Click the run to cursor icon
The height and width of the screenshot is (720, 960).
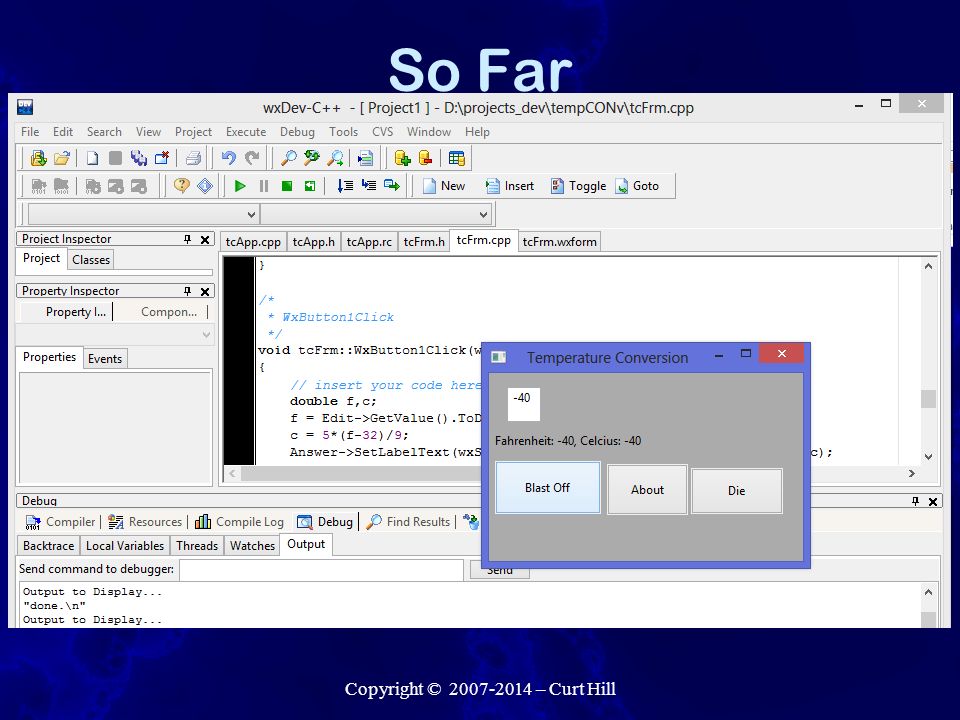(392, 186)
